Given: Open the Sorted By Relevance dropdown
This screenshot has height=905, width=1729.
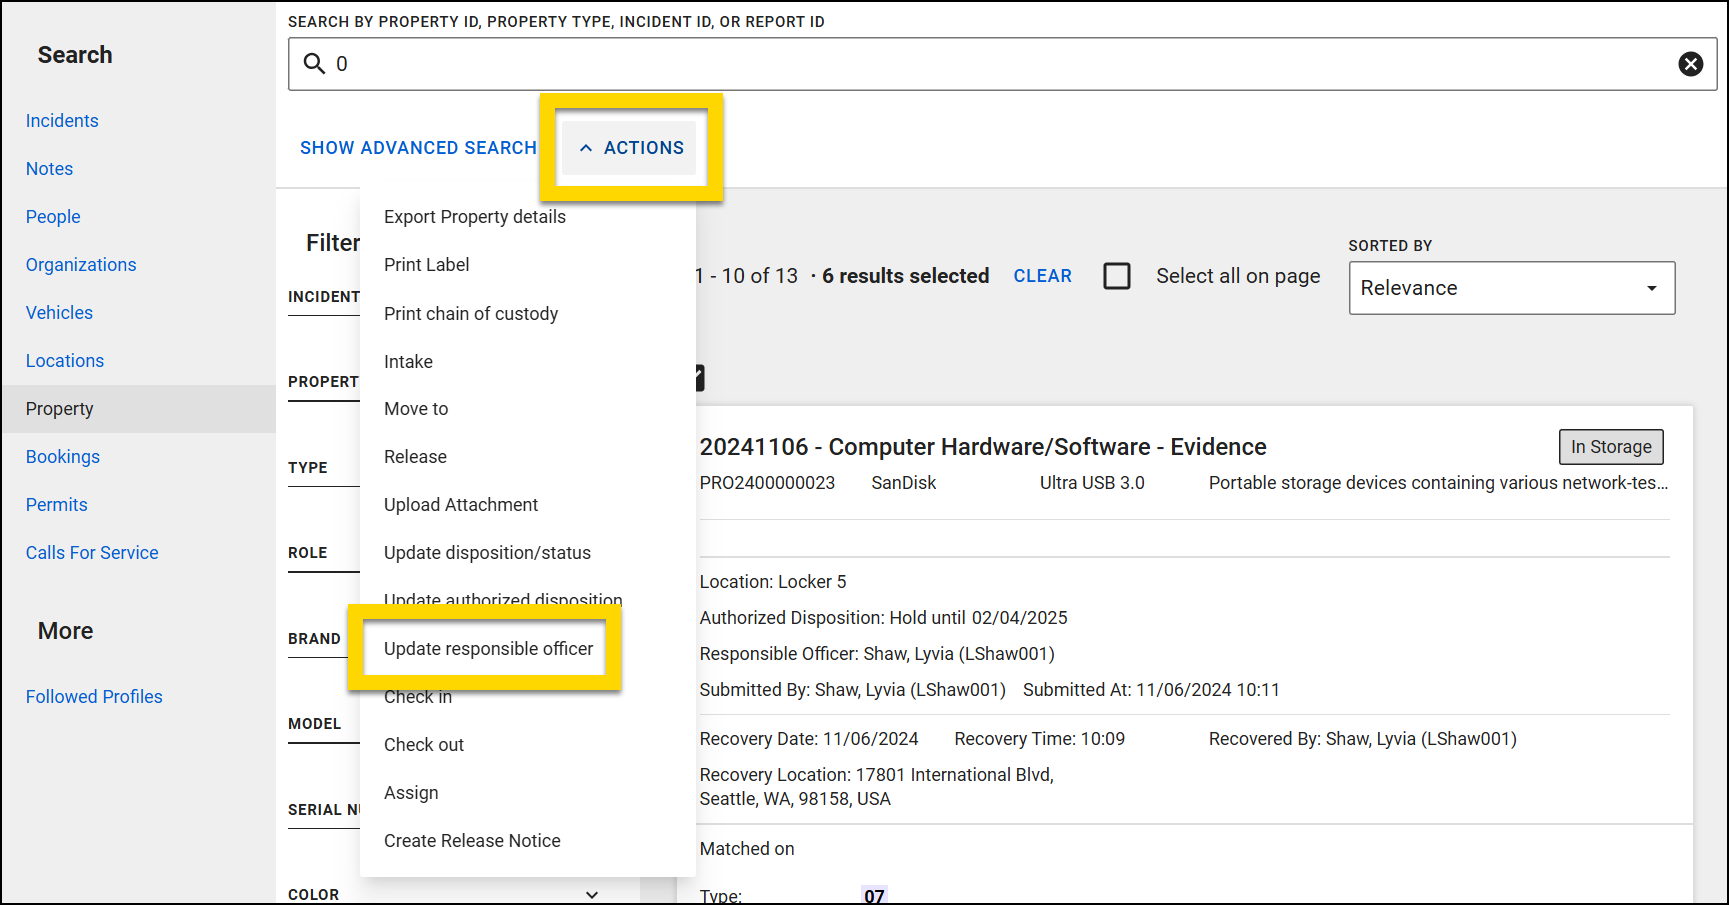Looking at the screenshot, I should pos(1511,288).
